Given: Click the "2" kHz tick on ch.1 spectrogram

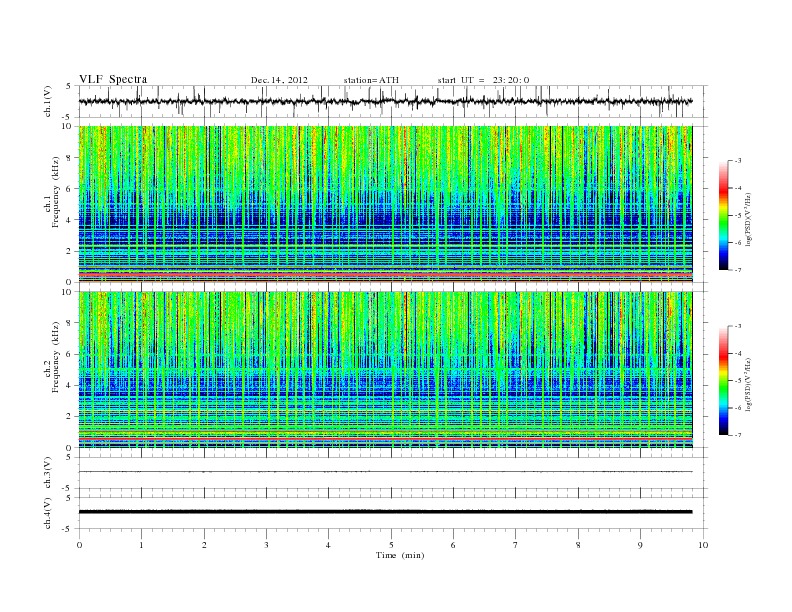Looking at the screenshot, I should point(70,251).
